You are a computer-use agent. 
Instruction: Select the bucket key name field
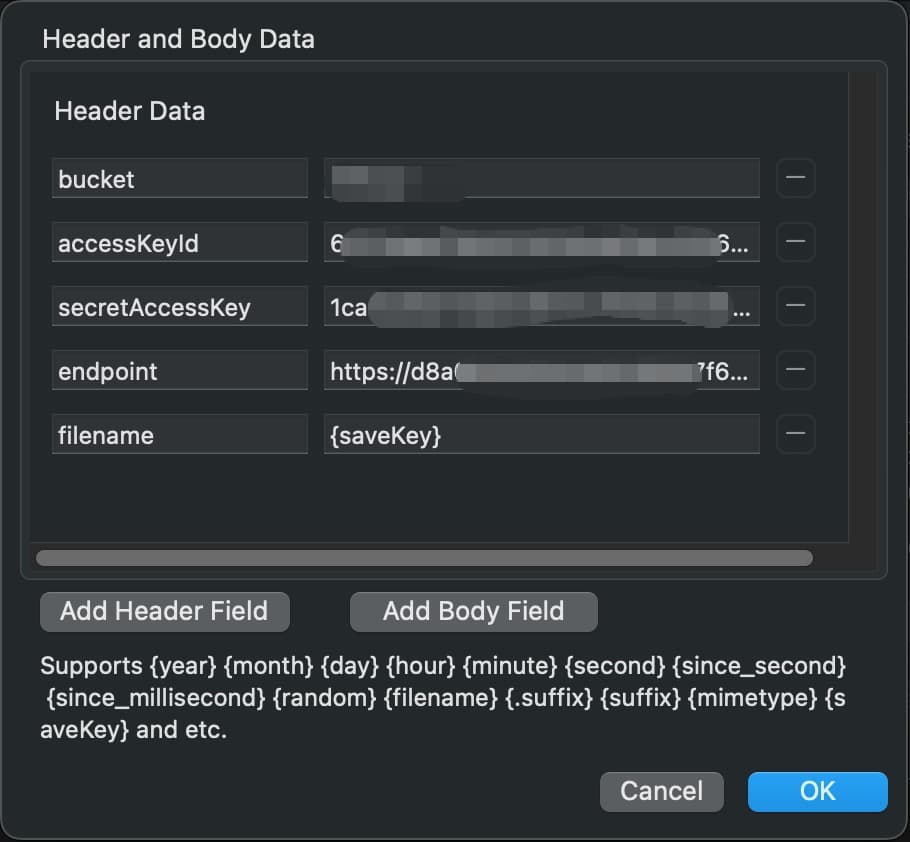click(180, 178)
